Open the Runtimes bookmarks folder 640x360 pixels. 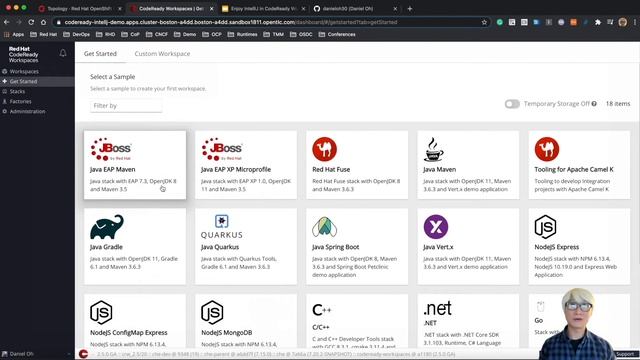pos(242,34)
